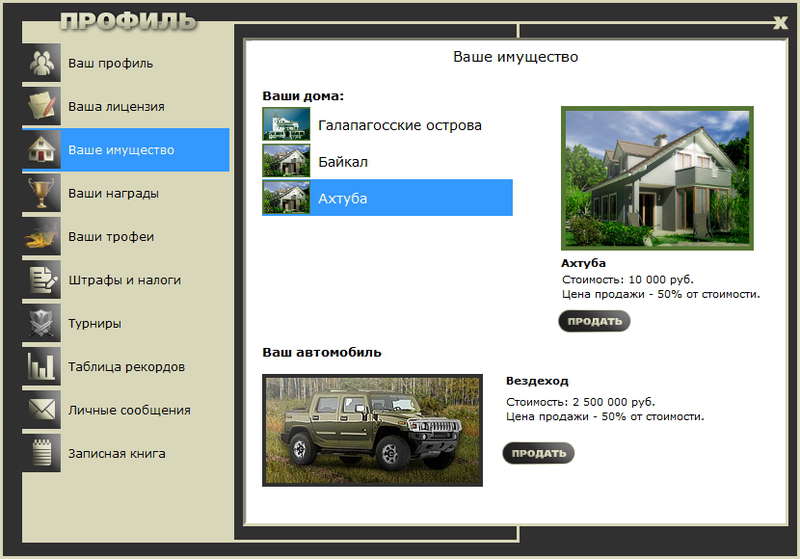The image size is (800, 559).
Task: Click the bar chart icon beside Таблица рекордов
Action: (x=41, y=367)
